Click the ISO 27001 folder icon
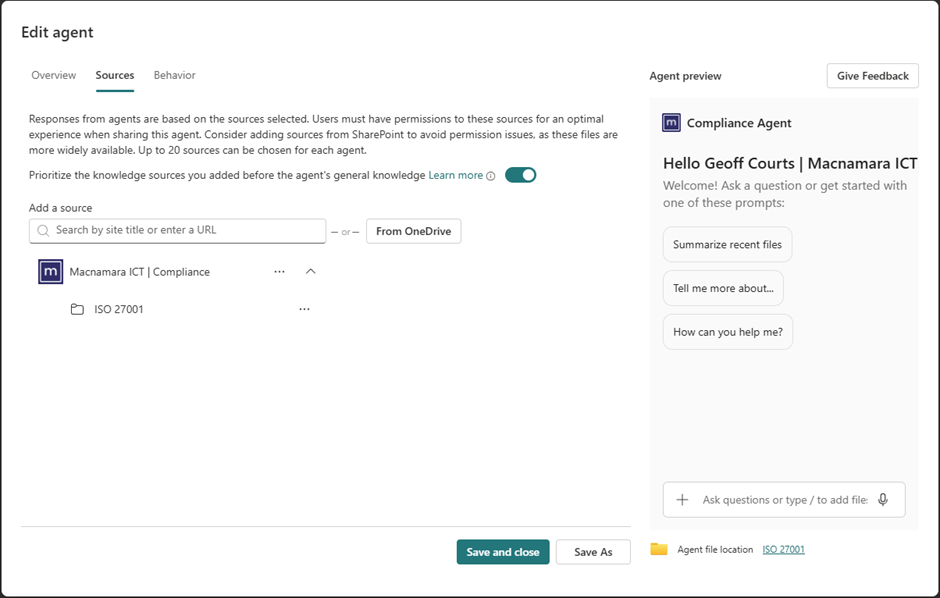 (77, 309)
